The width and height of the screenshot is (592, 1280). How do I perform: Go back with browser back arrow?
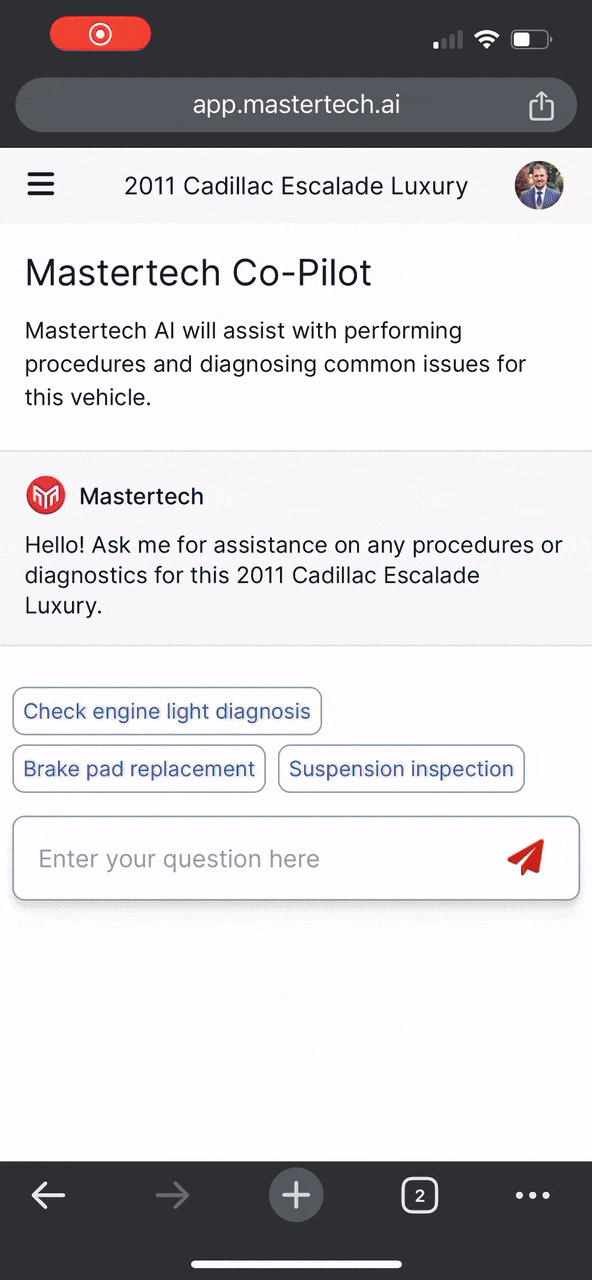(x=48, y=1195)
